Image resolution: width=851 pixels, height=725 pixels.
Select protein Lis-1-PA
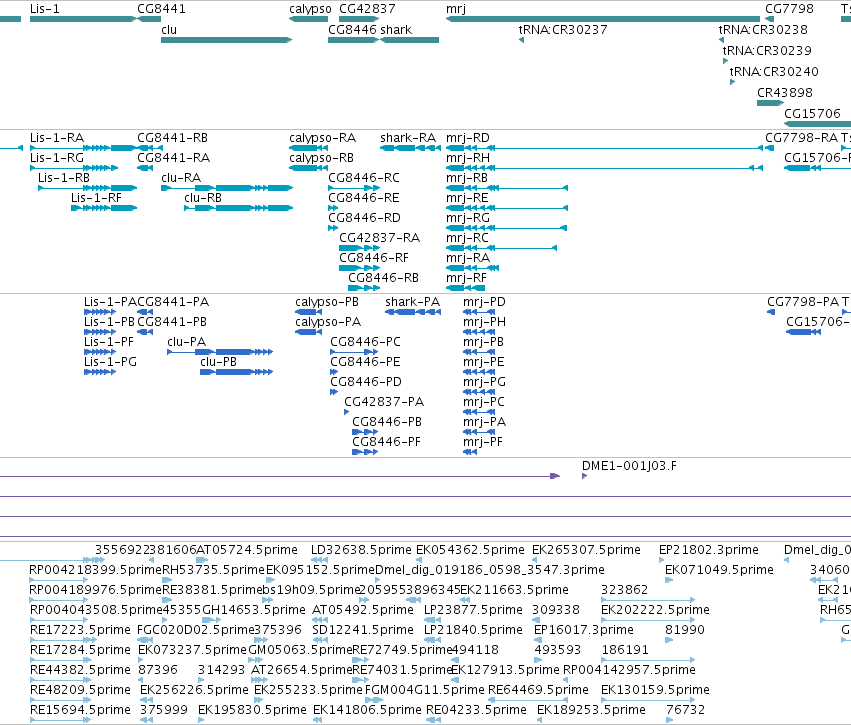100,312
